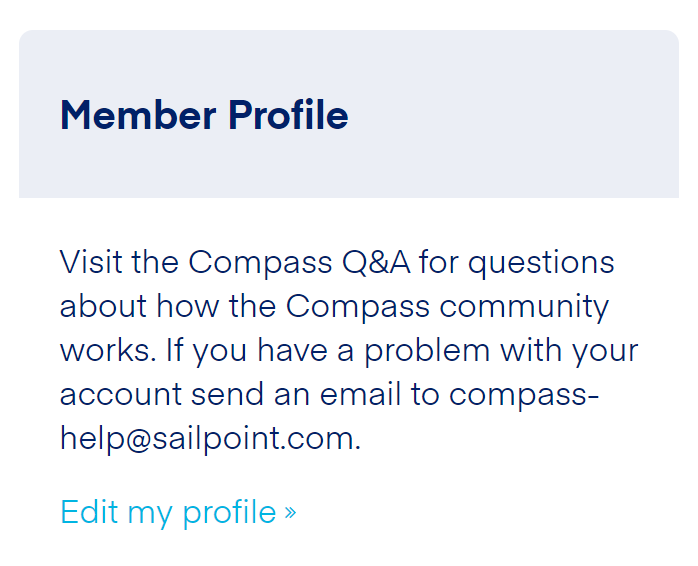The height and width of the screenshot is (566, 698).
Task: Click the word account in the paragraph
Action: click(120, 394)
